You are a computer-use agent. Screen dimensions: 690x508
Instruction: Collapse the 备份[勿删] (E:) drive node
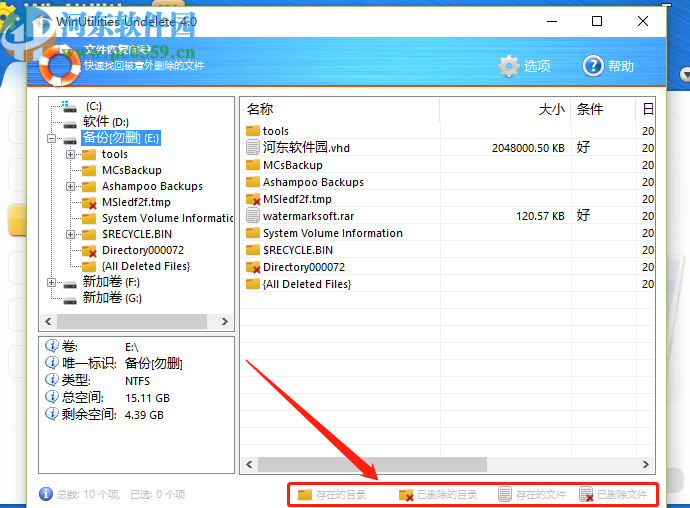click(51, 139)
